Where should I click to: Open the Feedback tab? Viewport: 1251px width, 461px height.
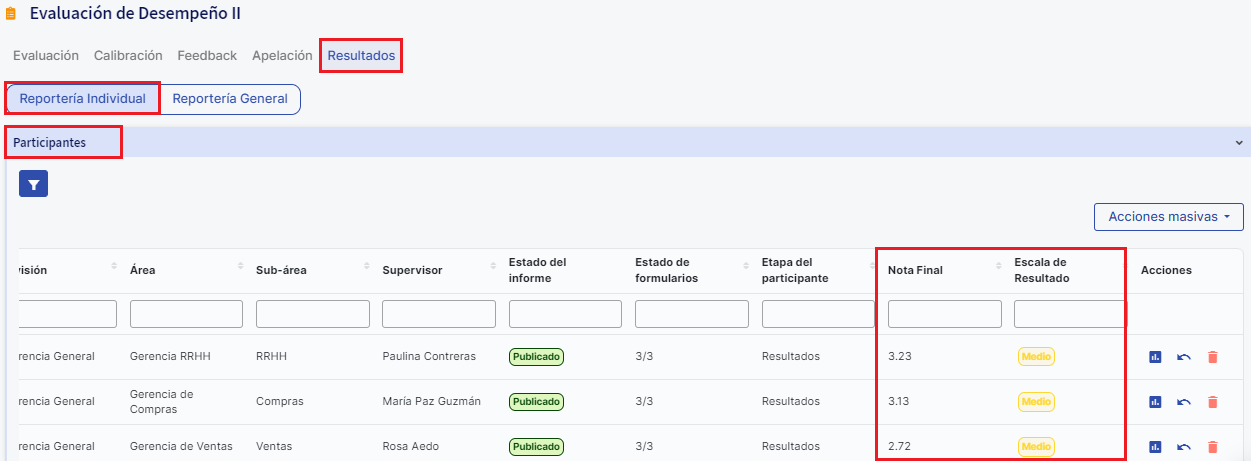tap(207, 56)
